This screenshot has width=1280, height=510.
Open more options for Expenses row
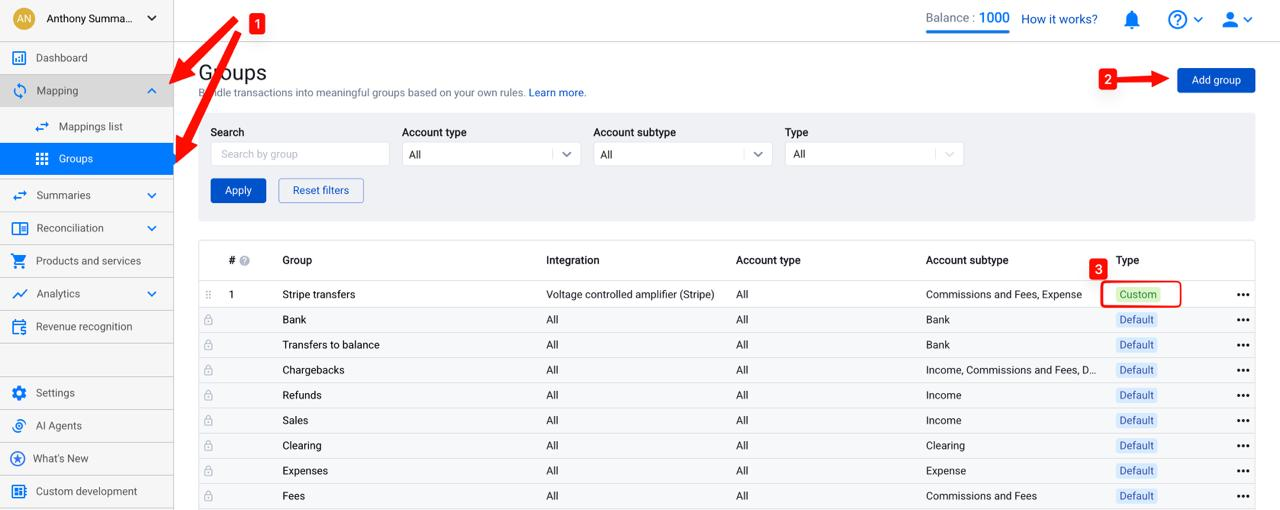(1243, 471)
